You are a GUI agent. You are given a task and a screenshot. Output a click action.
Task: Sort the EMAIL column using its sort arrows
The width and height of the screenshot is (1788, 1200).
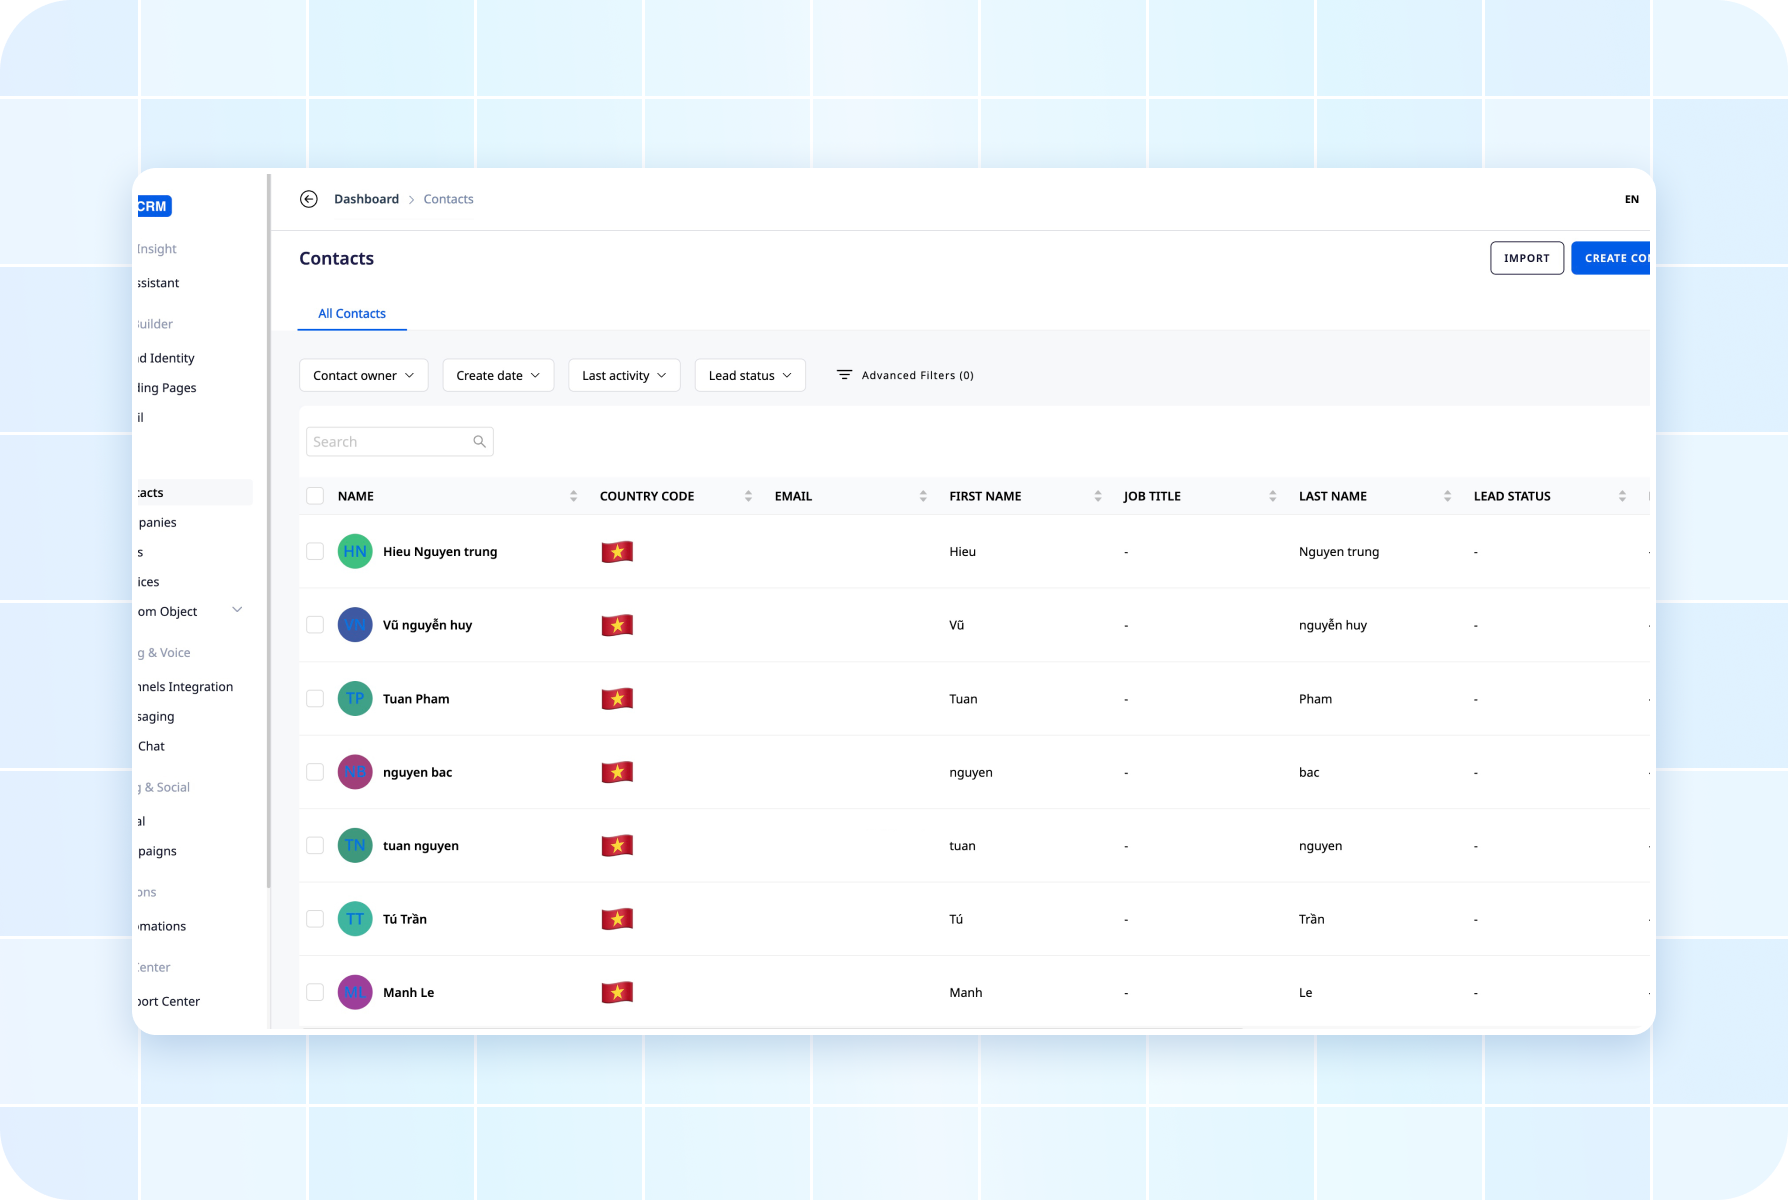(922, 495)
